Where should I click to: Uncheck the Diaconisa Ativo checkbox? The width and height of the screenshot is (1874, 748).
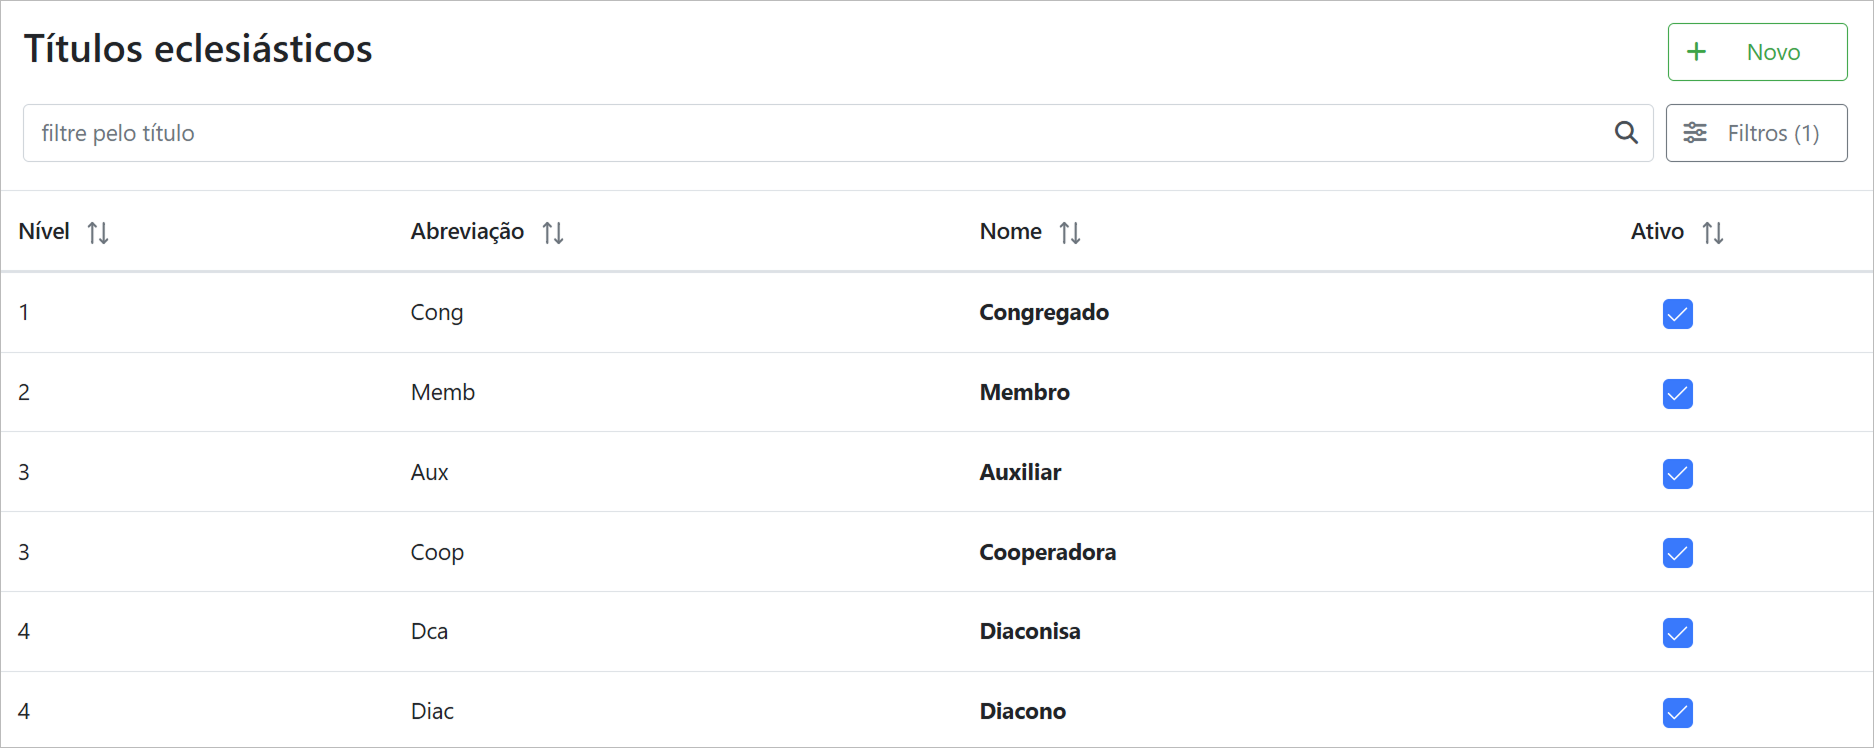coord(1678,633)
